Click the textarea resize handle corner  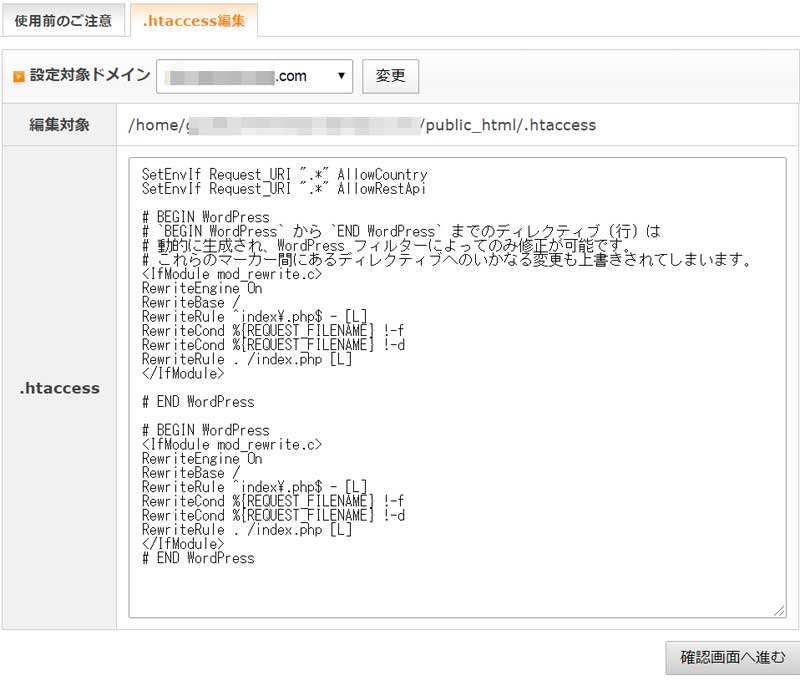pos(778,610)
